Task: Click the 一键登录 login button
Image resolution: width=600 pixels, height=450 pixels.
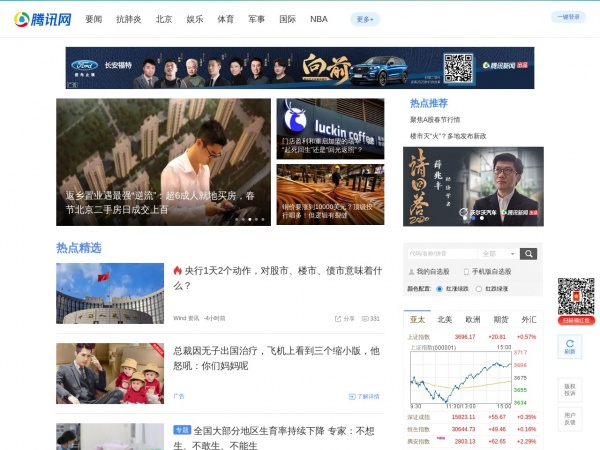Action: coord(568,17)
